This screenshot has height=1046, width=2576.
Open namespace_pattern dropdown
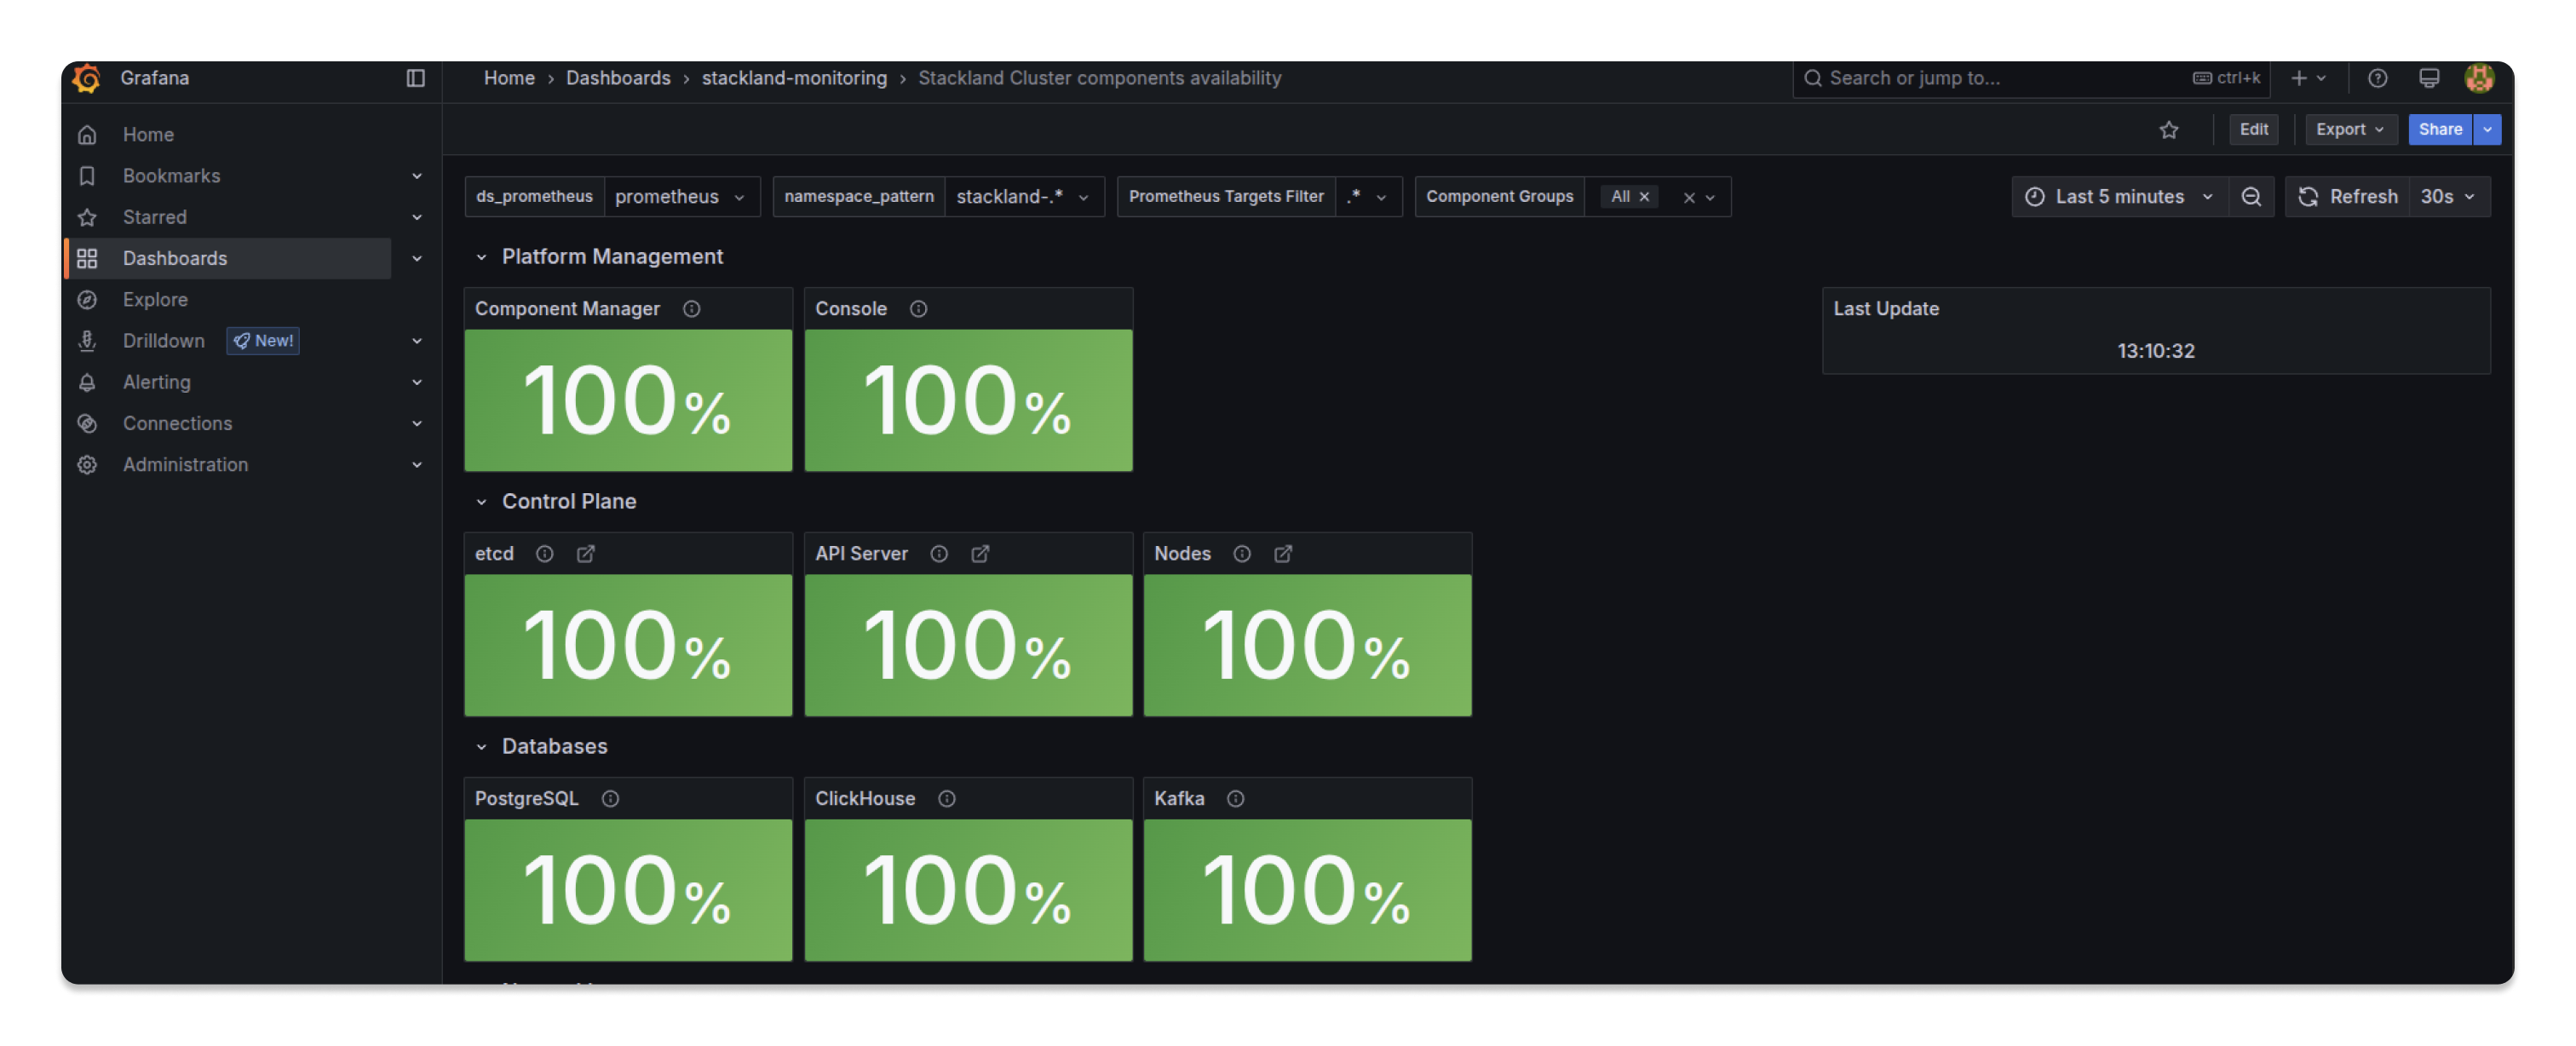click(1023, 197)
